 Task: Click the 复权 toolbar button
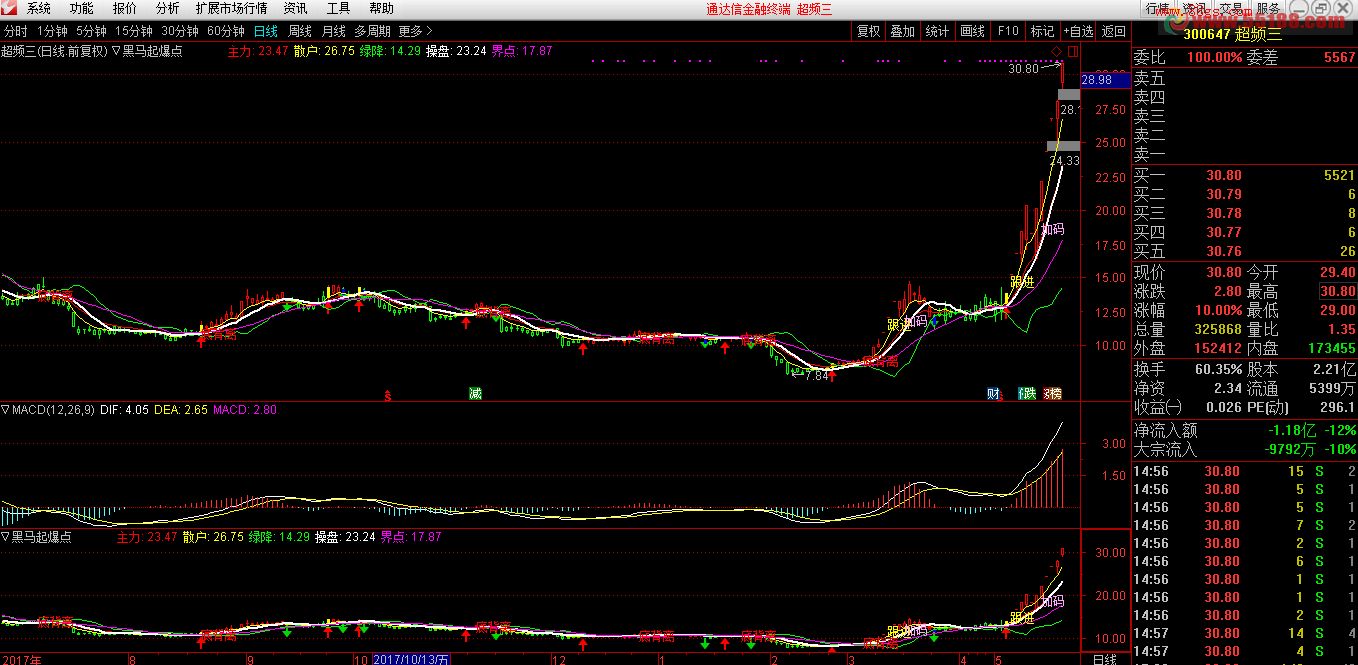pos(869,31)
